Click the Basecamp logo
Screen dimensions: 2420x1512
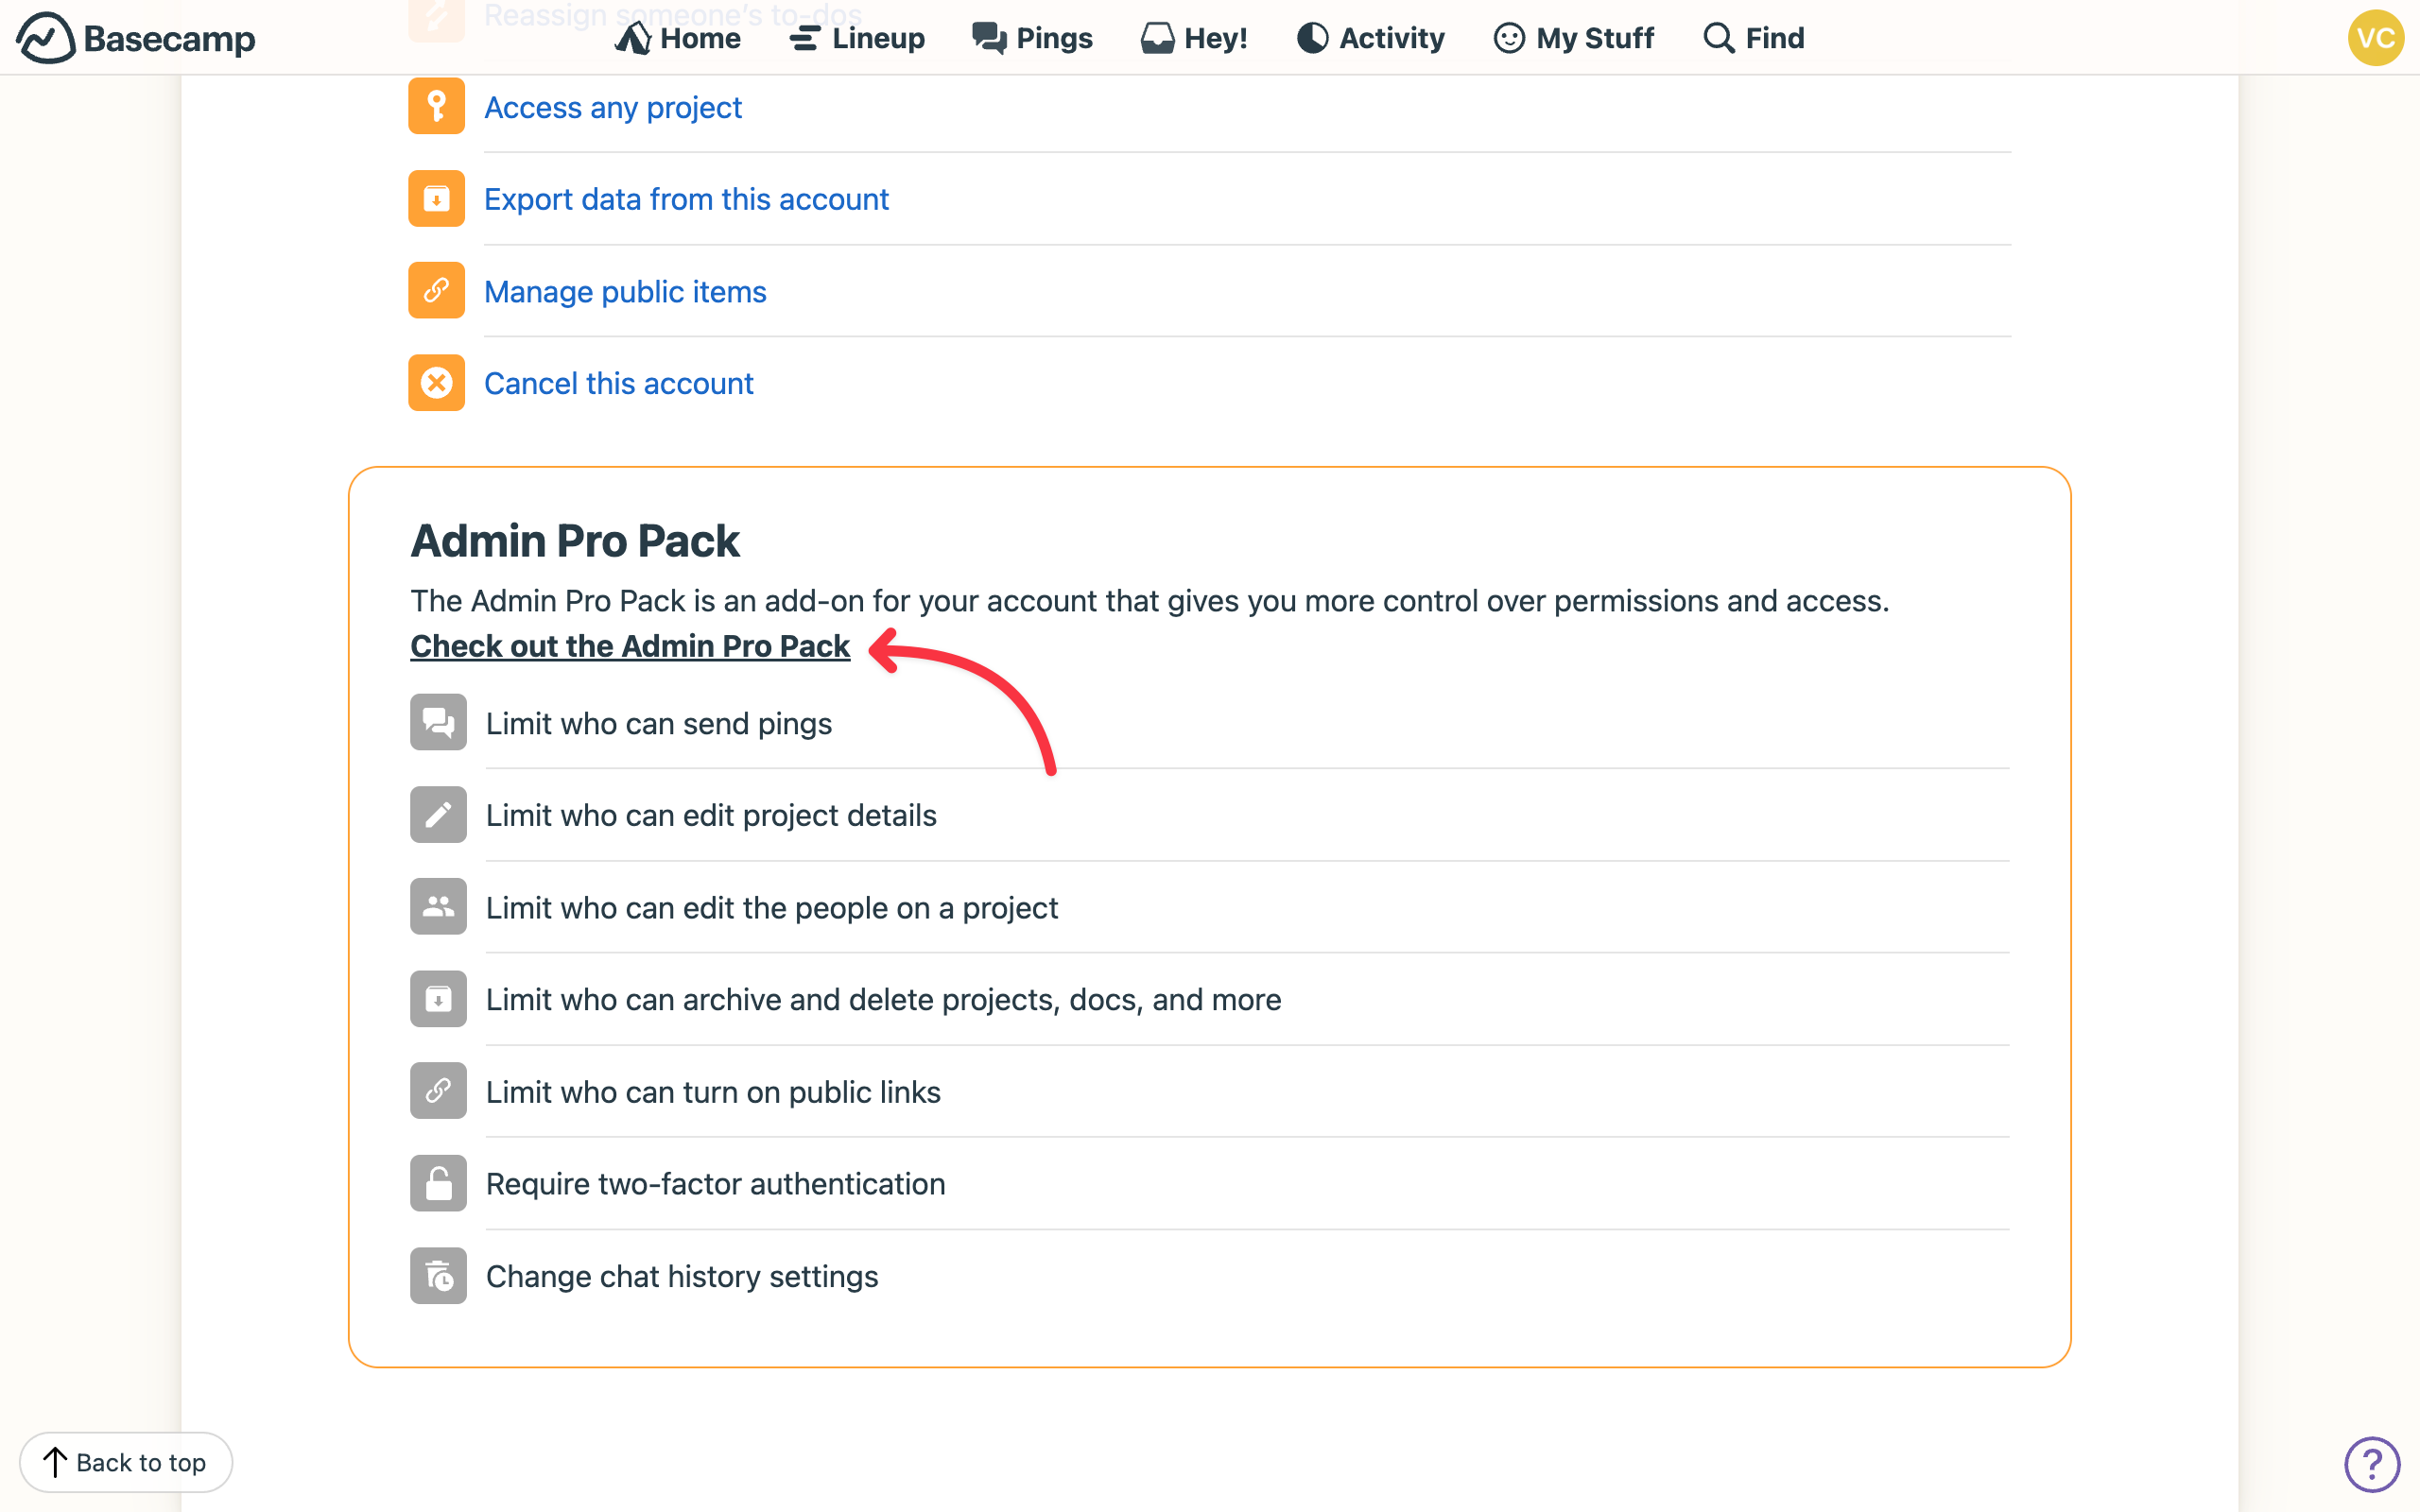135,38
